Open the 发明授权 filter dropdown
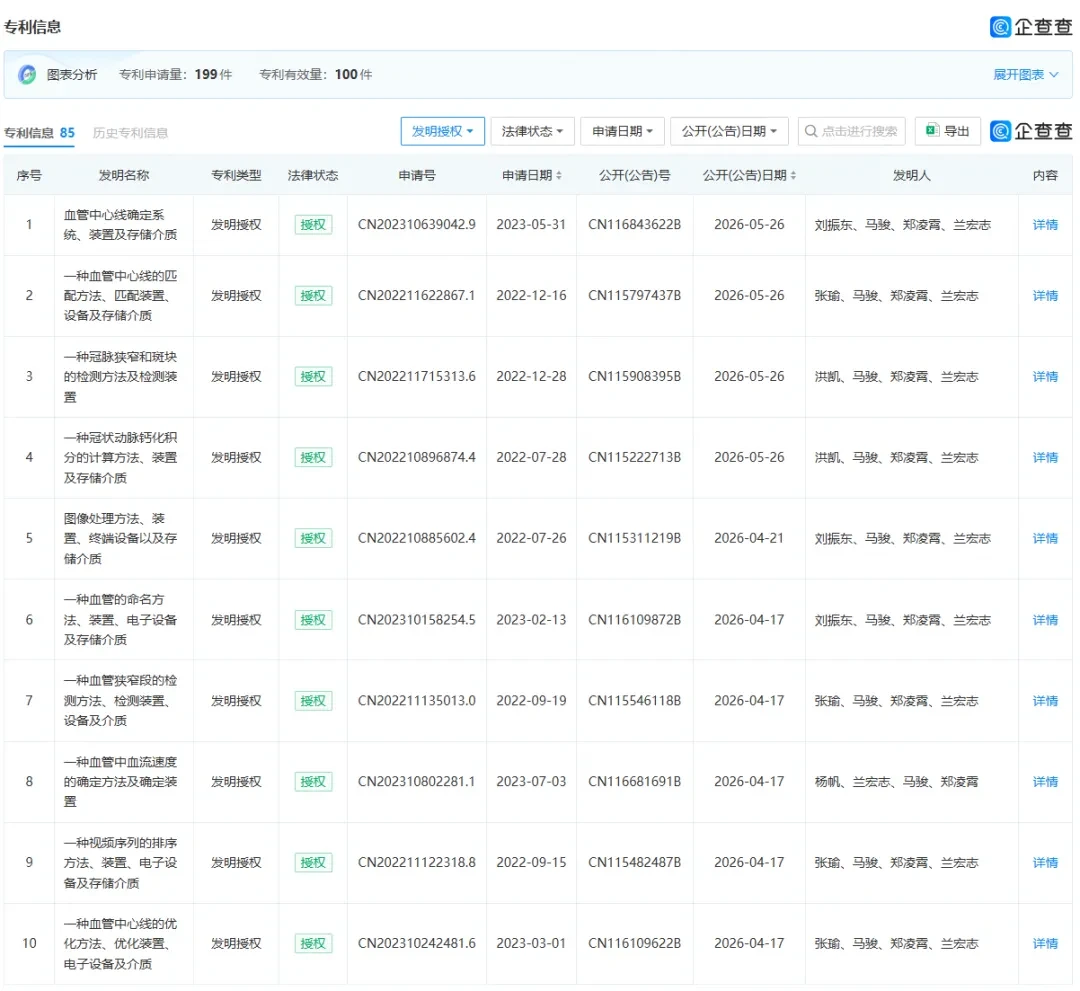The image size is (1080, 991). (x=442, y=131)
